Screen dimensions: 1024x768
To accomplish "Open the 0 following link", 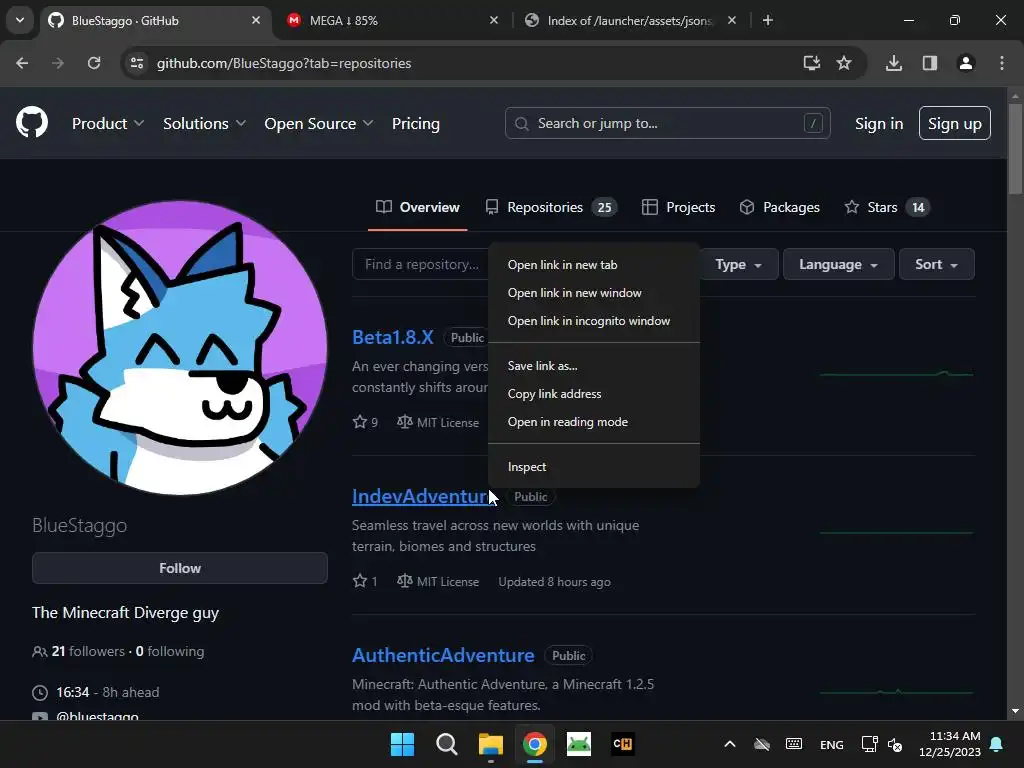I will pyautogui.click(x=170, y=651).
